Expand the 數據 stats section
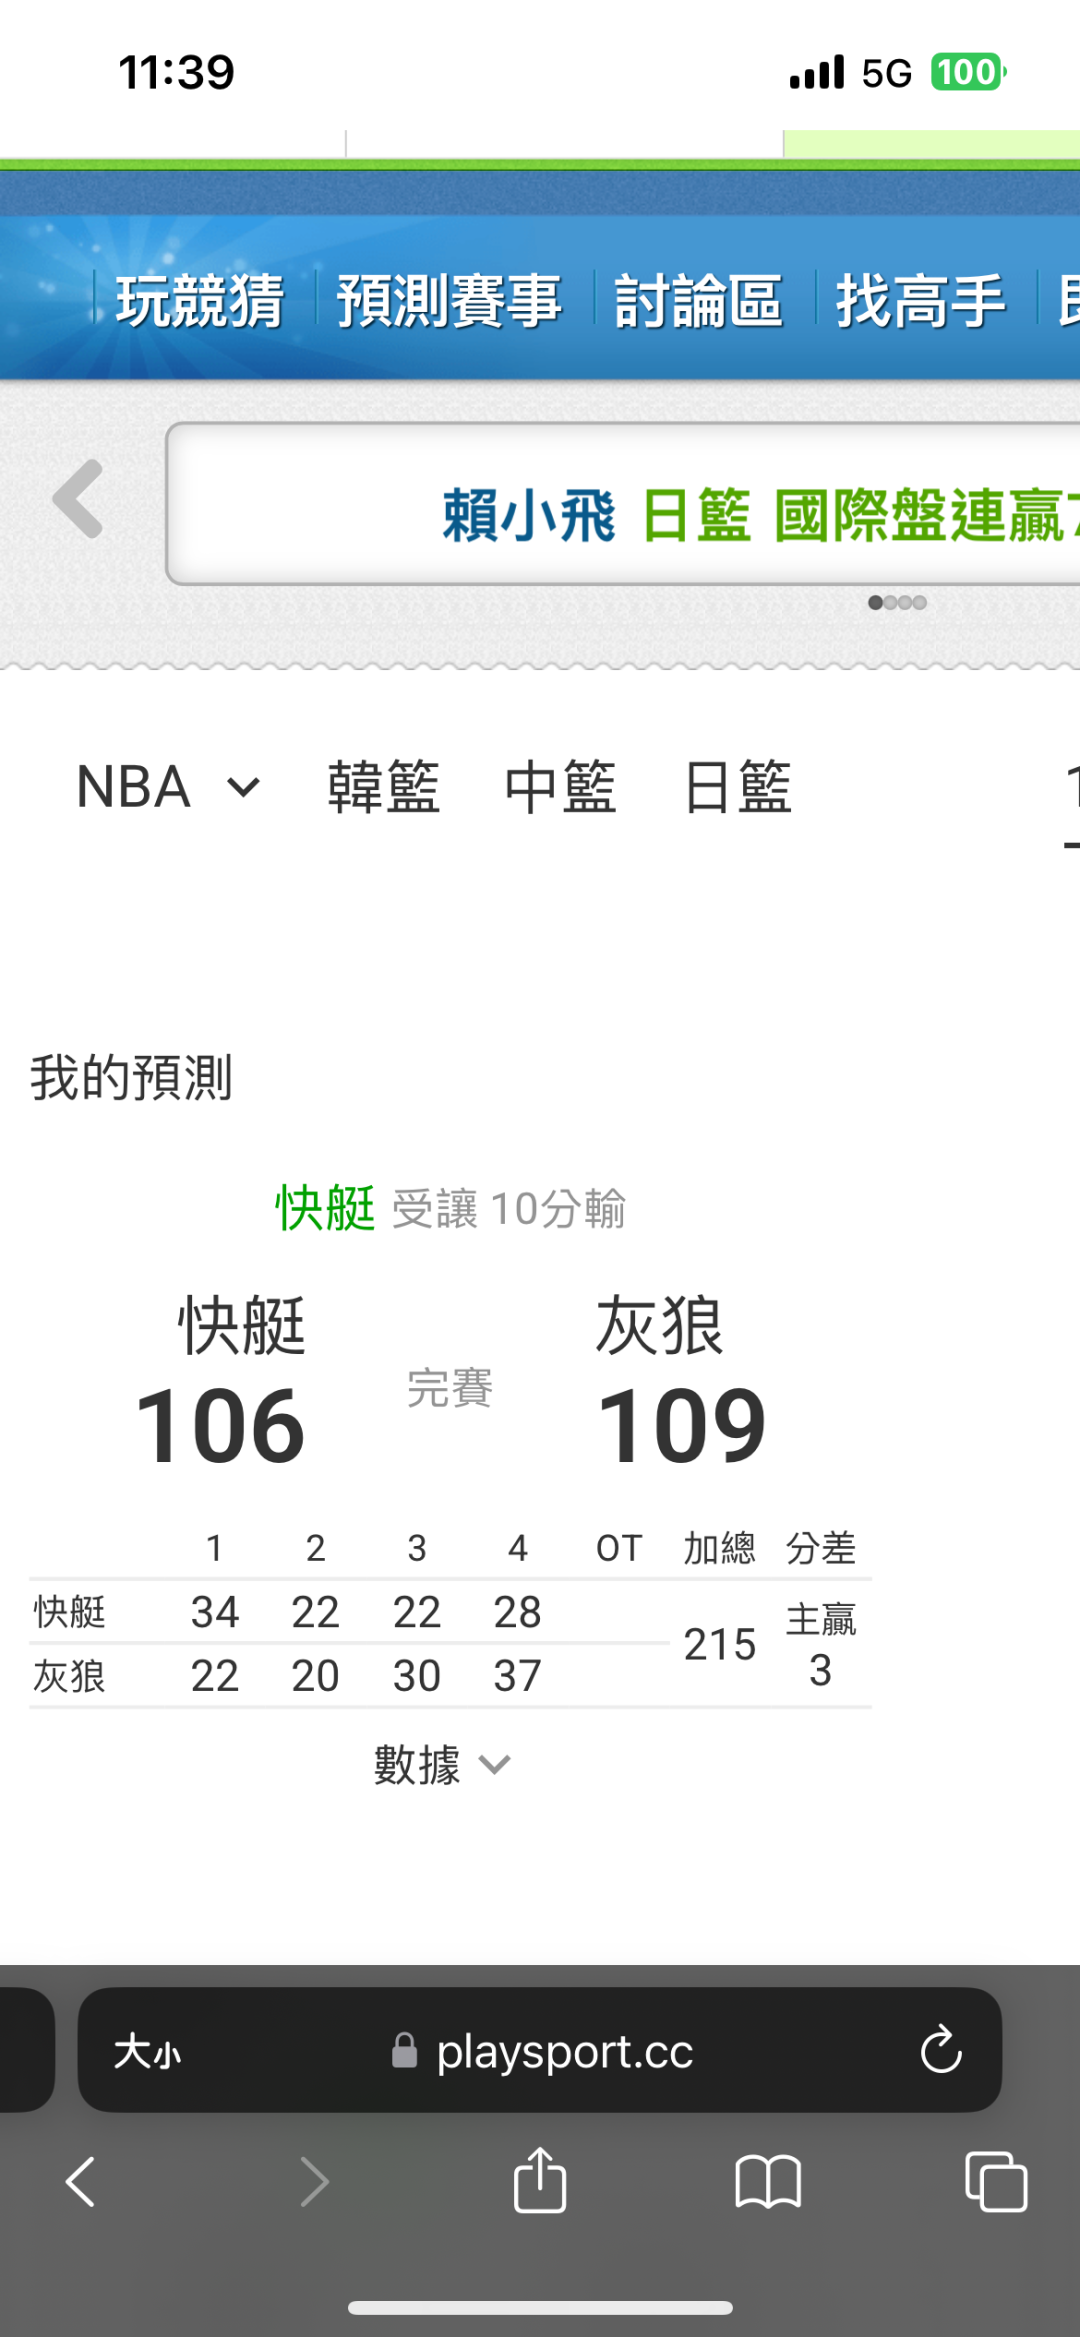 442,1765
